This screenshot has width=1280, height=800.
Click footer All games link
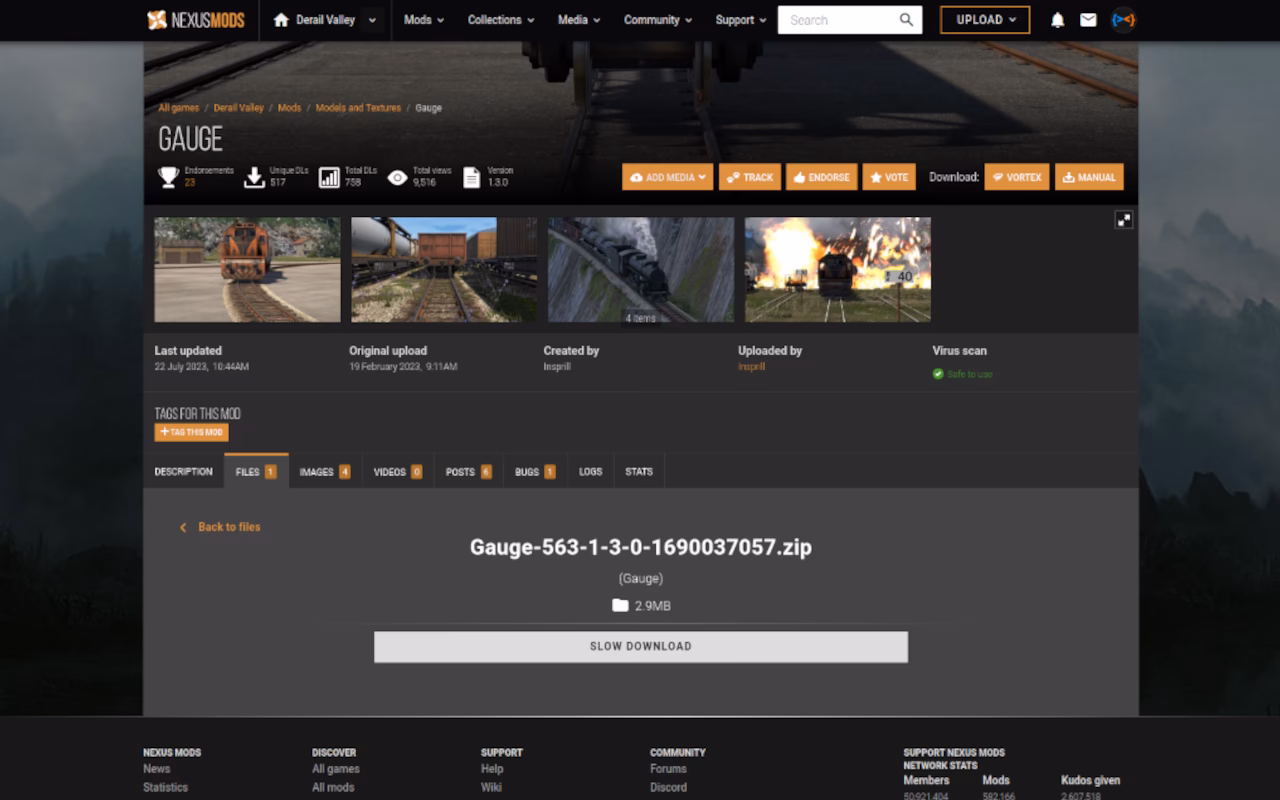[336, 769]
